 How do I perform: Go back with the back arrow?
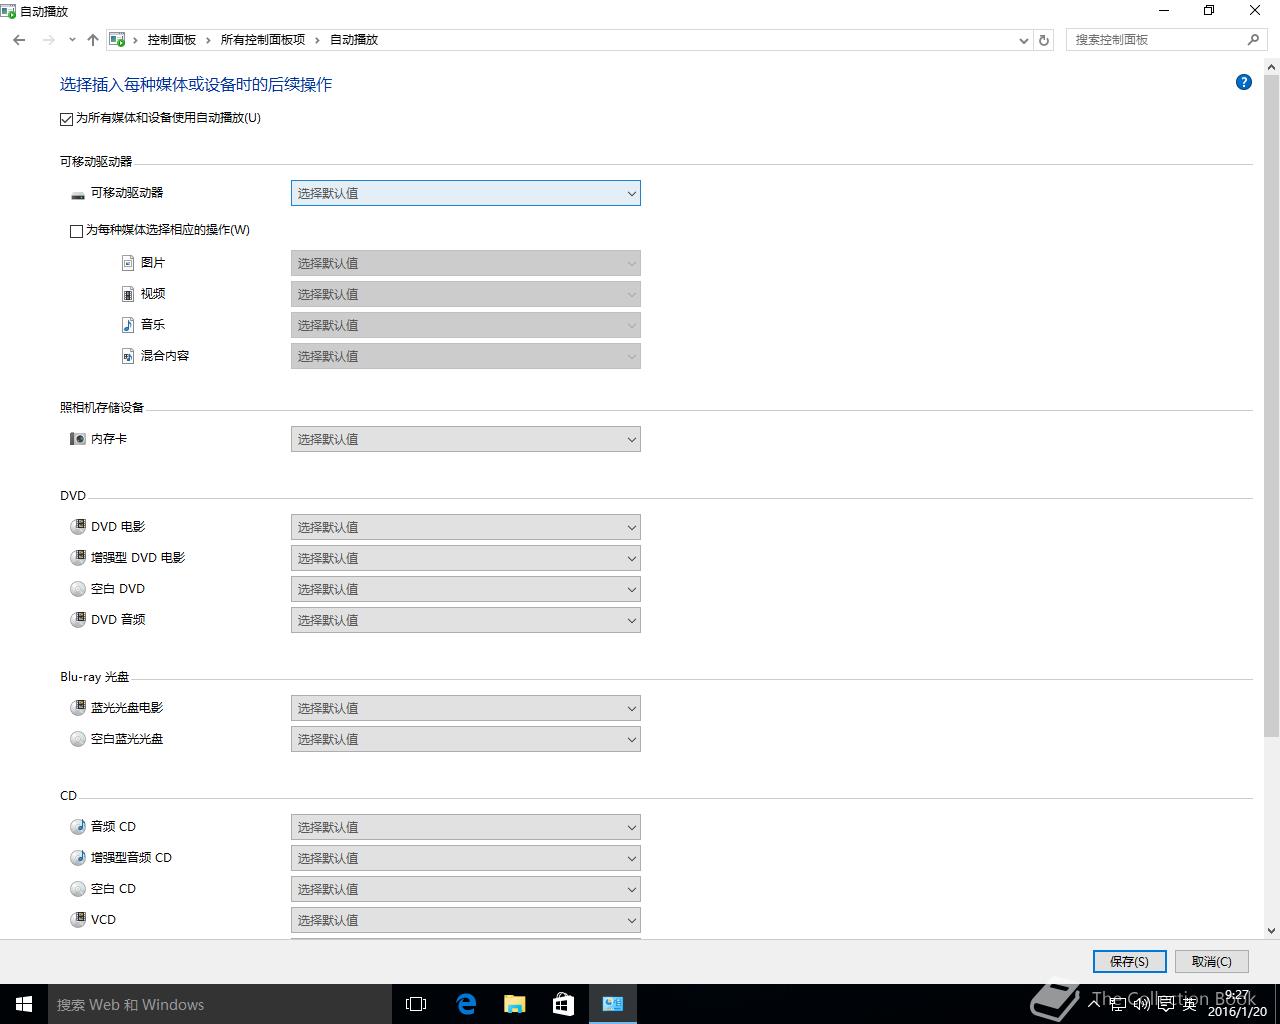19,40
